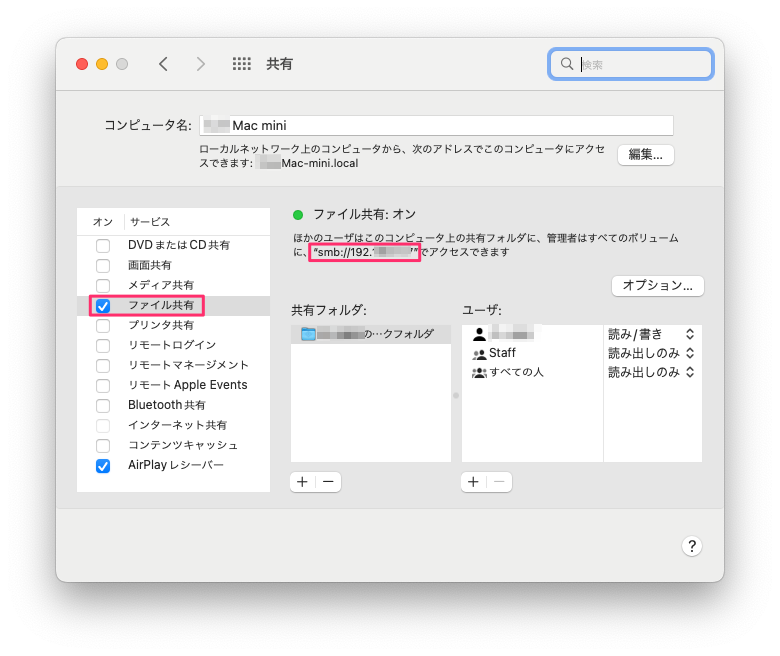Select コンテンツキャッシュ service label

[x=183, y=445]
